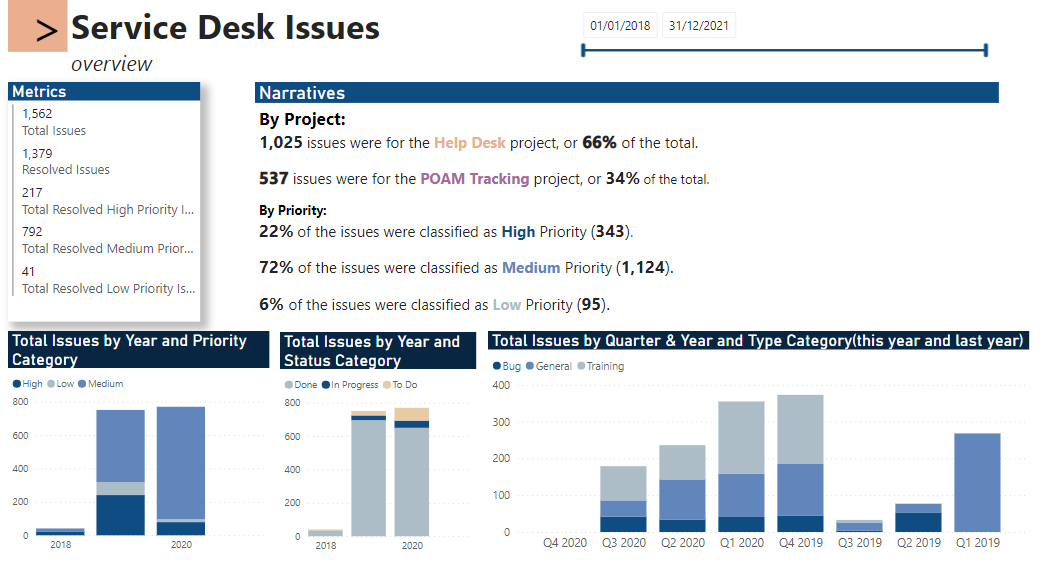Image resolution: width=1044 pixels, height=576 pixels.
Task: Click the Medium priority legend item
Action: (x=105, y=384)
